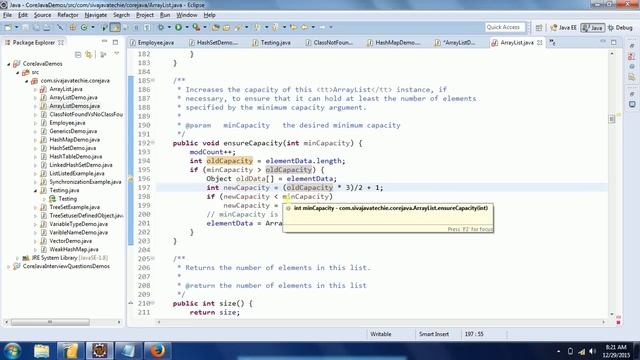Toggle Link with Editor in Package Explorer
Image resolution: width=640 pixels, height=360 pixels.
tap(89, 54)
